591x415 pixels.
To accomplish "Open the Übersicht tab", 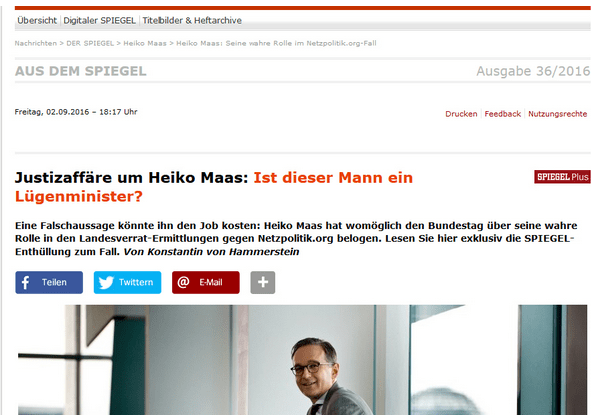I will [x=37, y=20].
